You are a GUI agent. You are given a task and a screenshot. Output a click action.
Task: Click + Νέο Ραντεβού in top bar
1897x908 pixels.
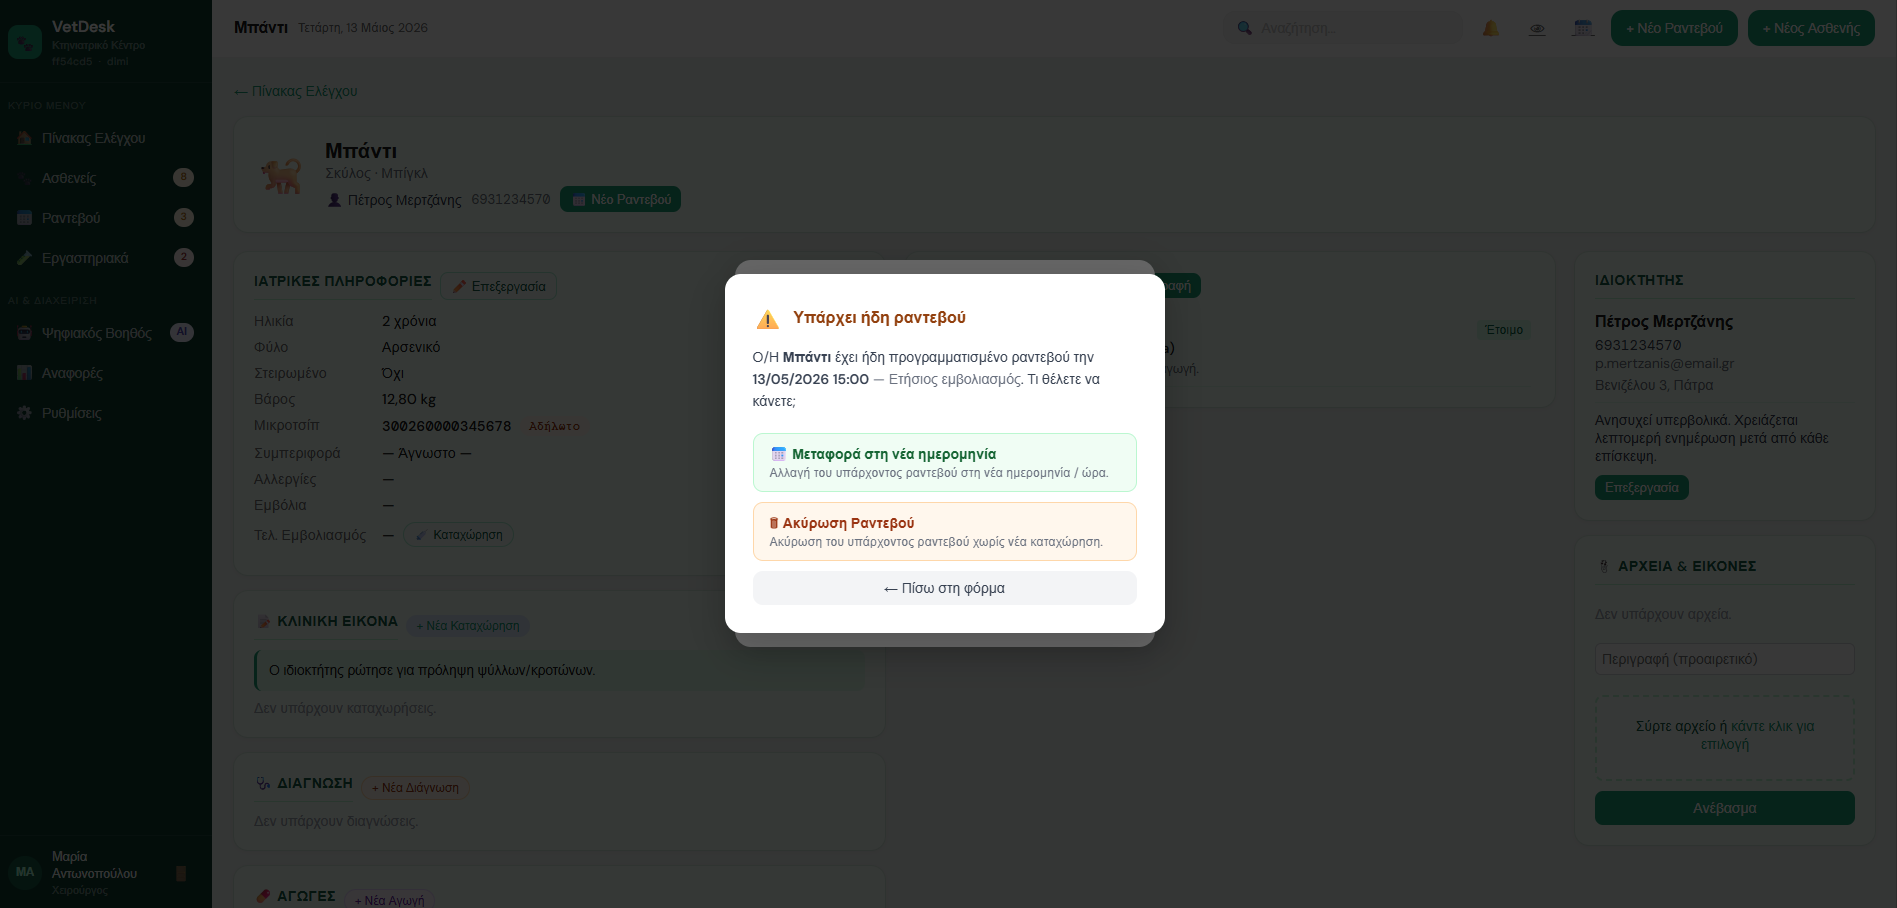tap(1674, 28)
